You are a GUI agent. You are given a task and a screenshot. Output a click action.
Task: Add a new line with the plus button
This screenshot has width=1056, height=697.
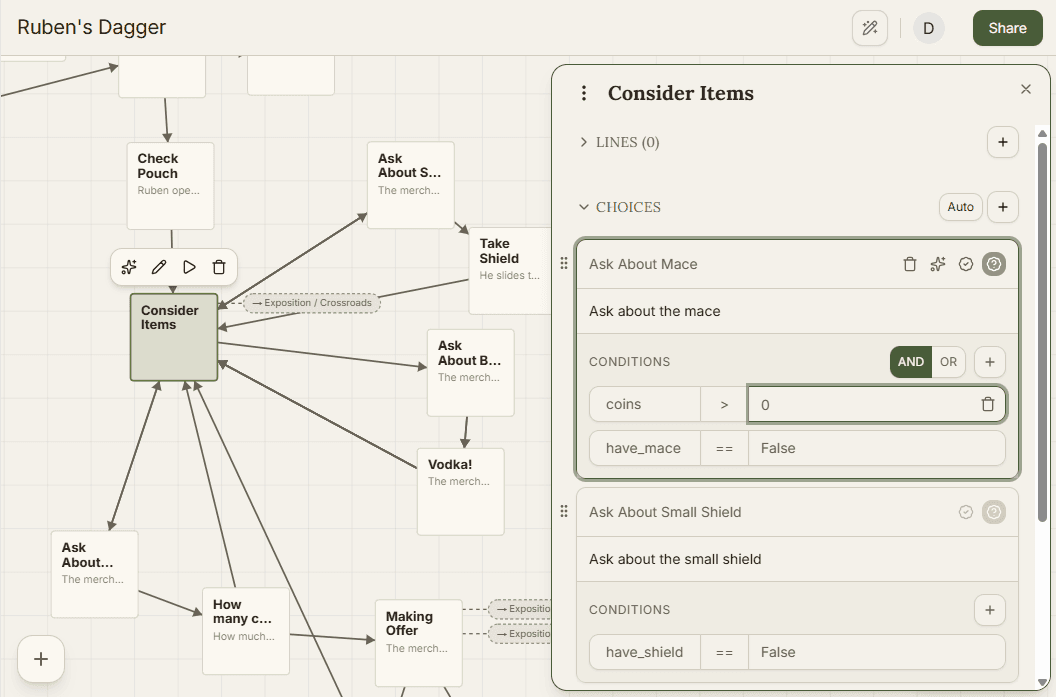(1003, 142)
